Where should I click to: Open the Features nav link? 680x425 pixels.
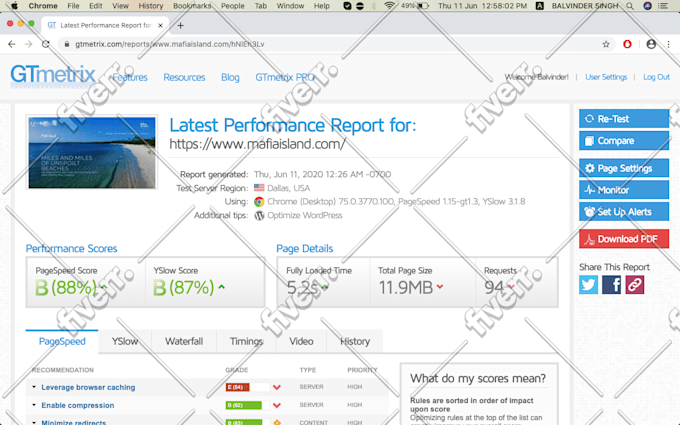point(130,77)
